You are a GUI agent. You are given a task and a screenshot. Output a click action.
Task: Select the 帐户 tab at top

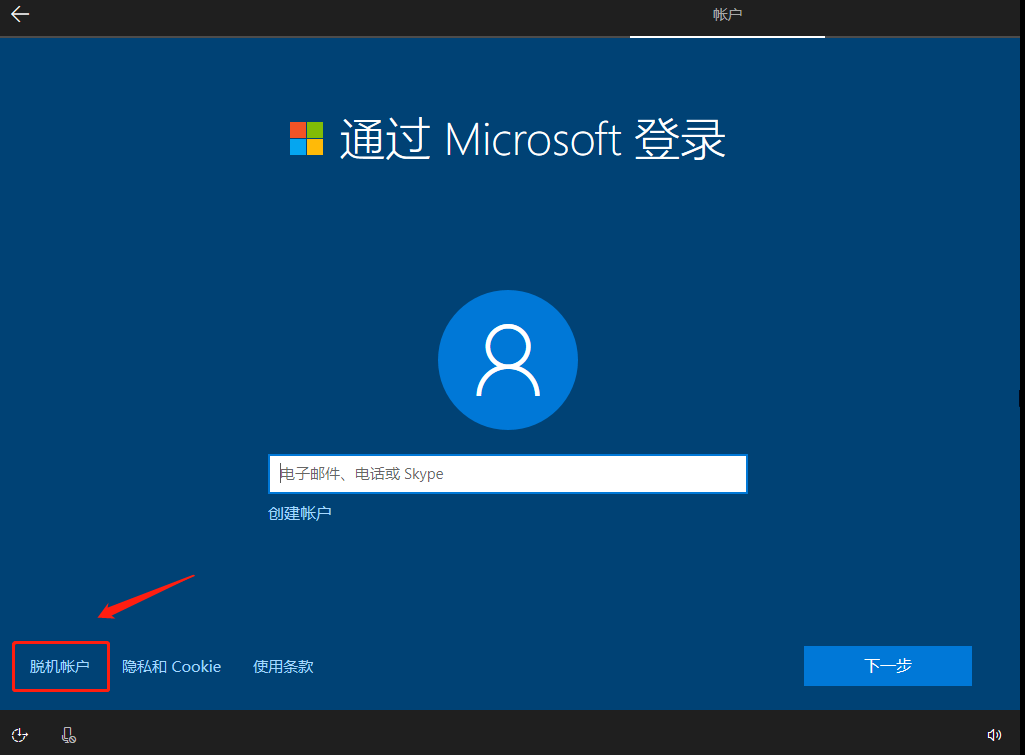(727, 14)
